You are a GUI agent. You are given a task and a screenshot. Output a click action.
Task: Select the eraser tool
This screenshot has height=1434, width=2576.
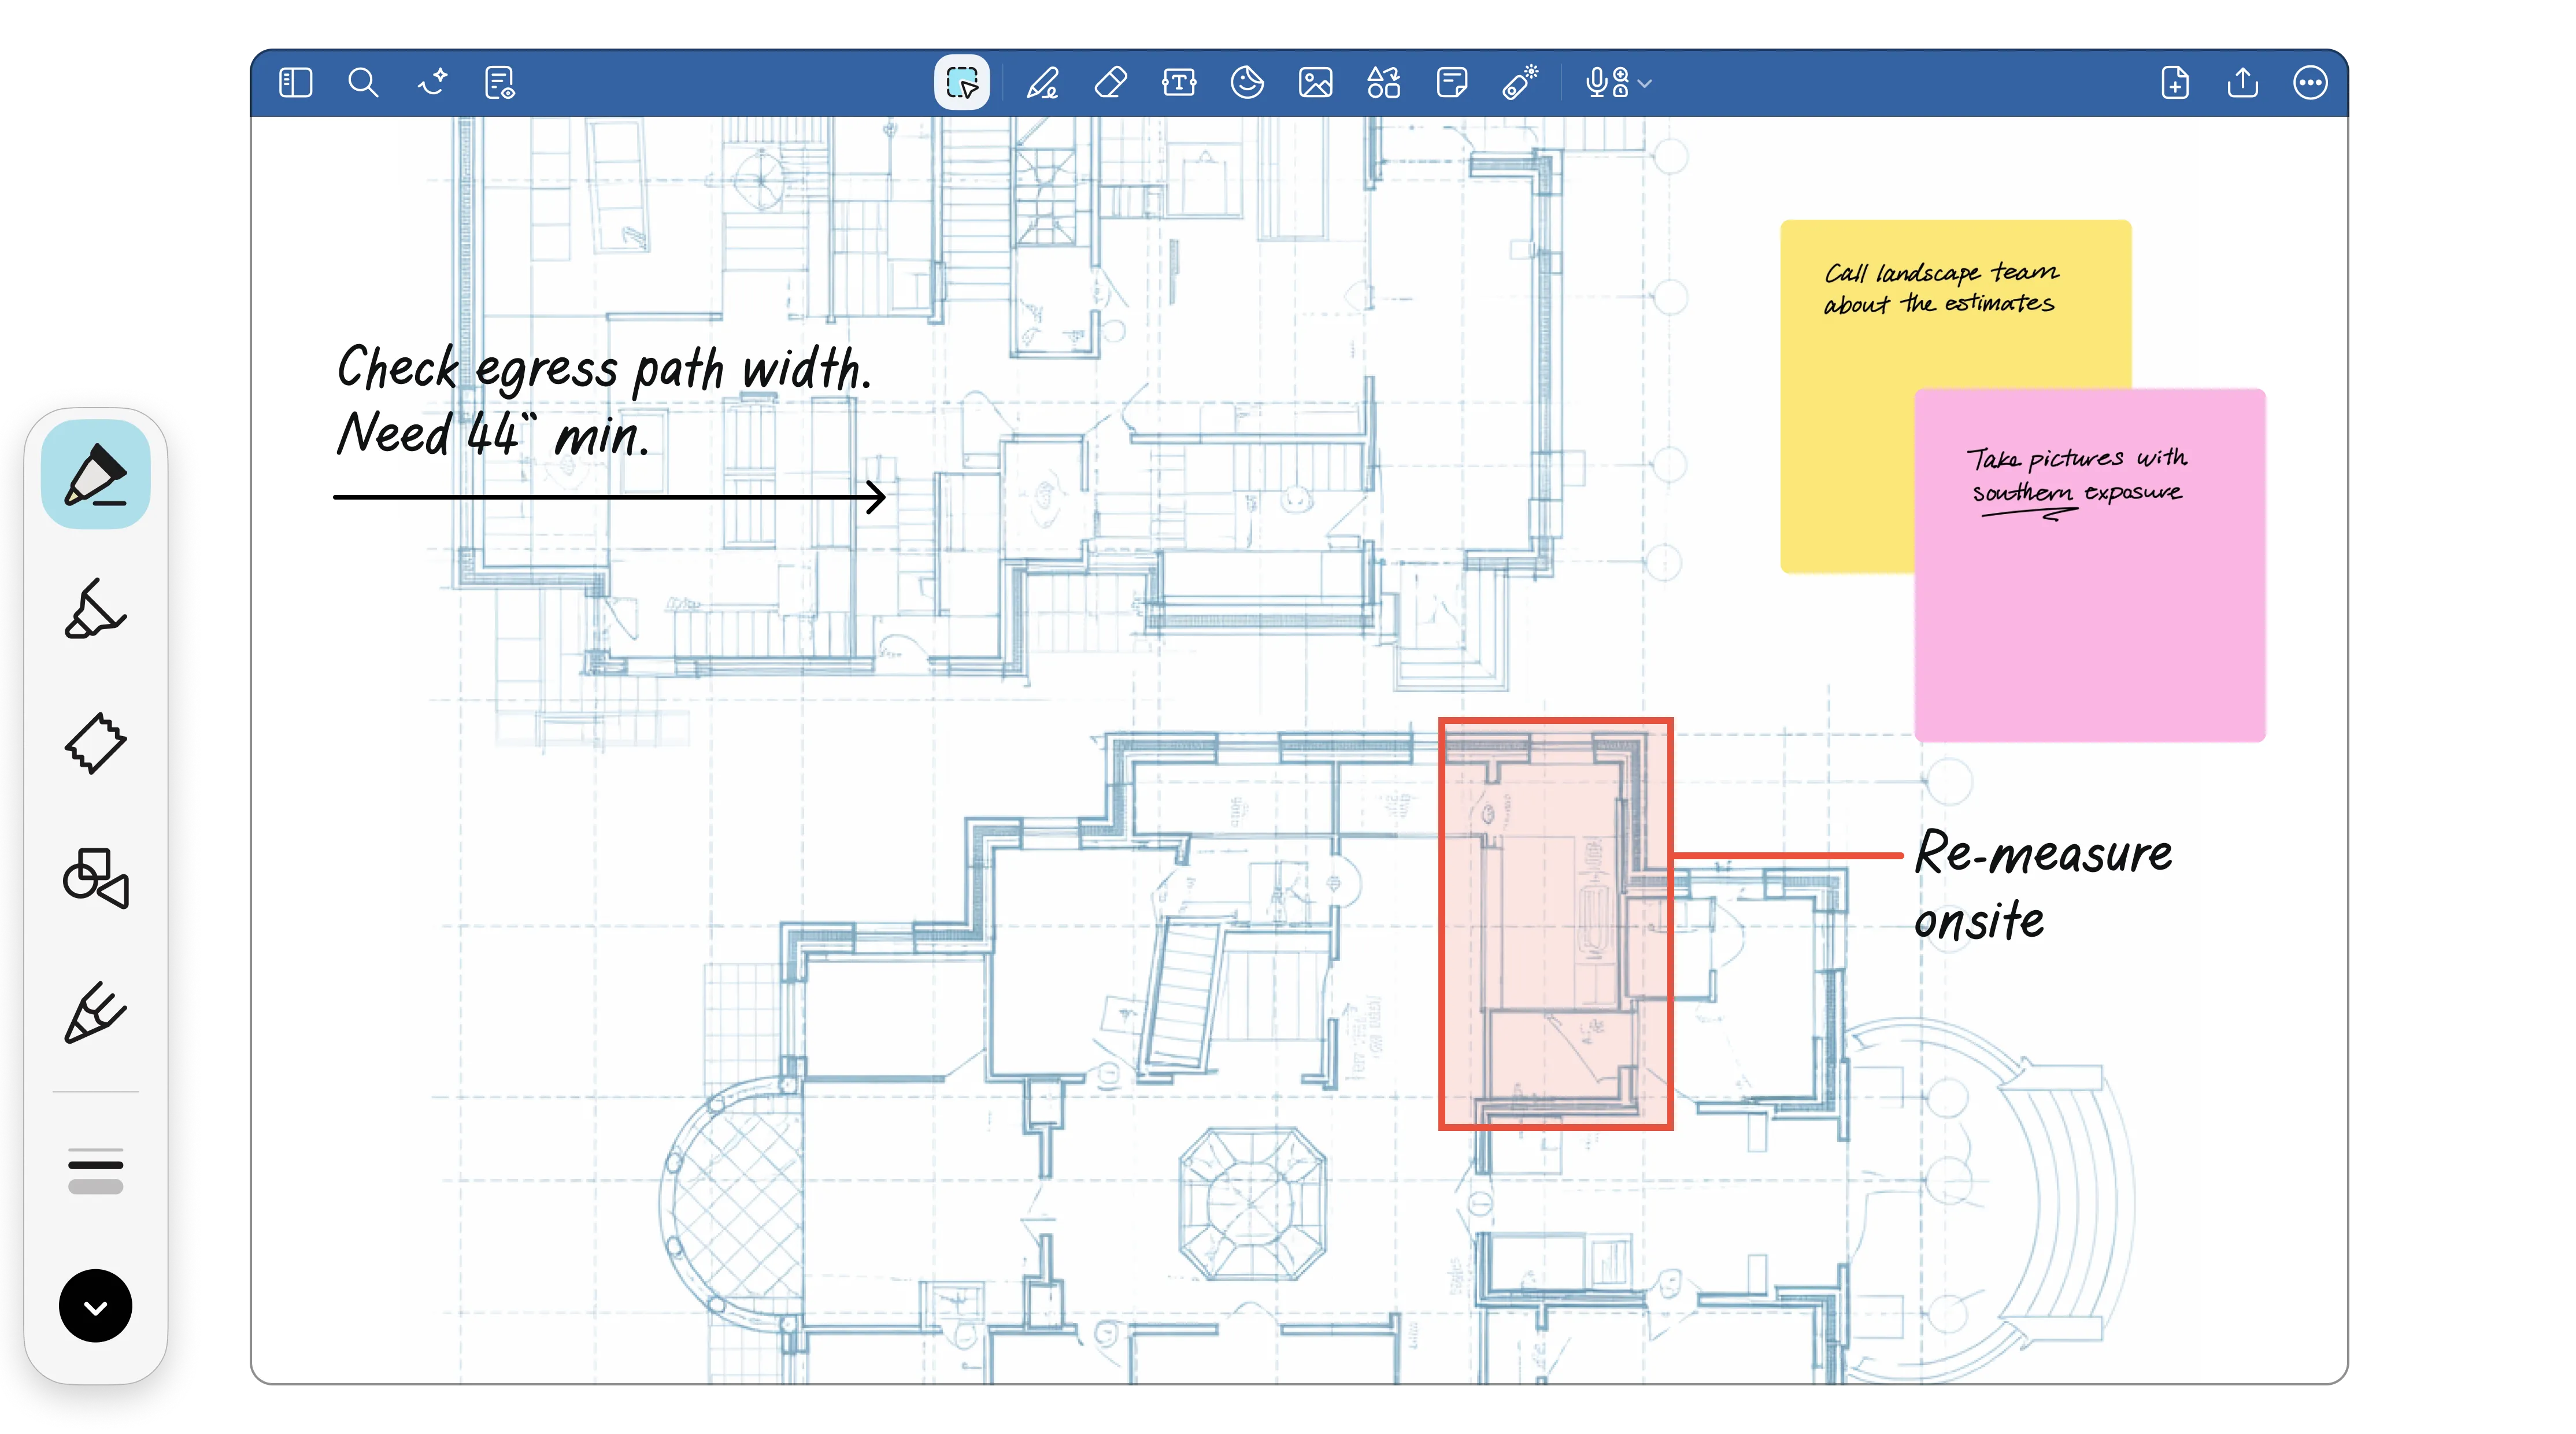tap(1111, 82)
